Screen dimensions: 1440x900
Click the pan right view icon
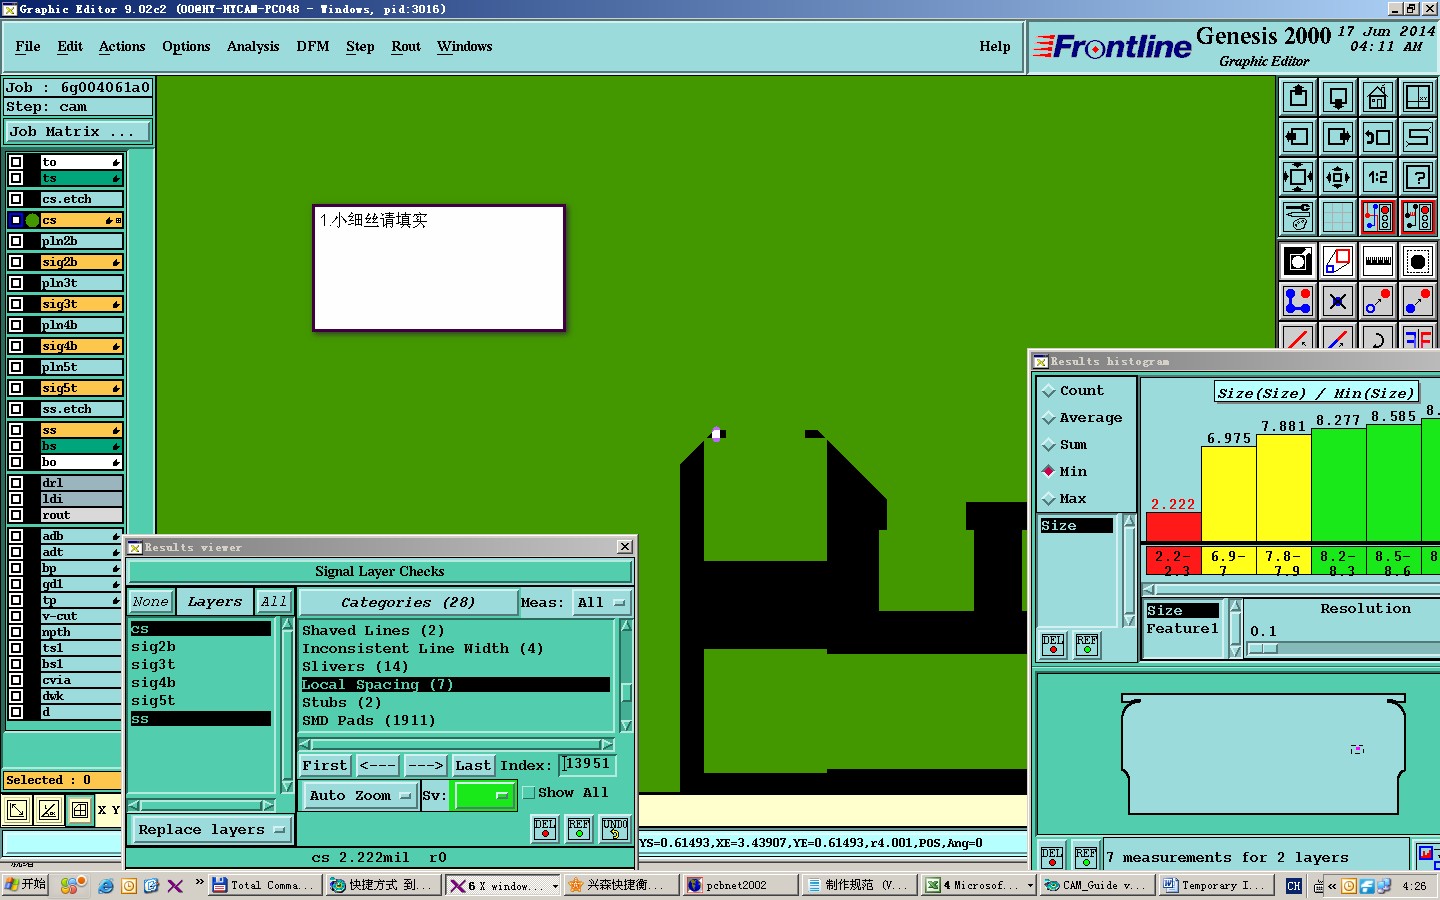point(1338,137)
